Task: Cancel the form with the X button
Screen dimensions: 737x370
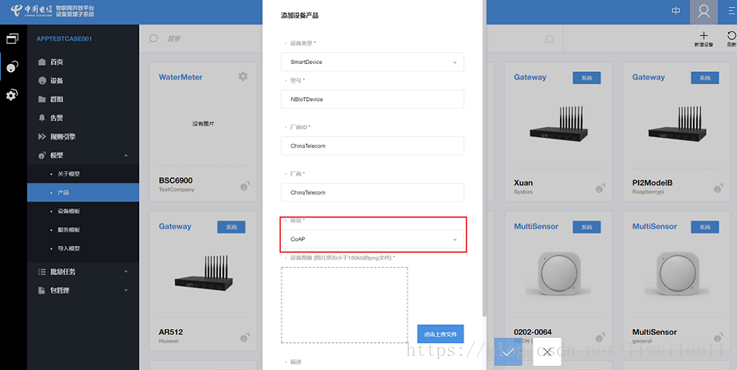Action: point(547,352)
